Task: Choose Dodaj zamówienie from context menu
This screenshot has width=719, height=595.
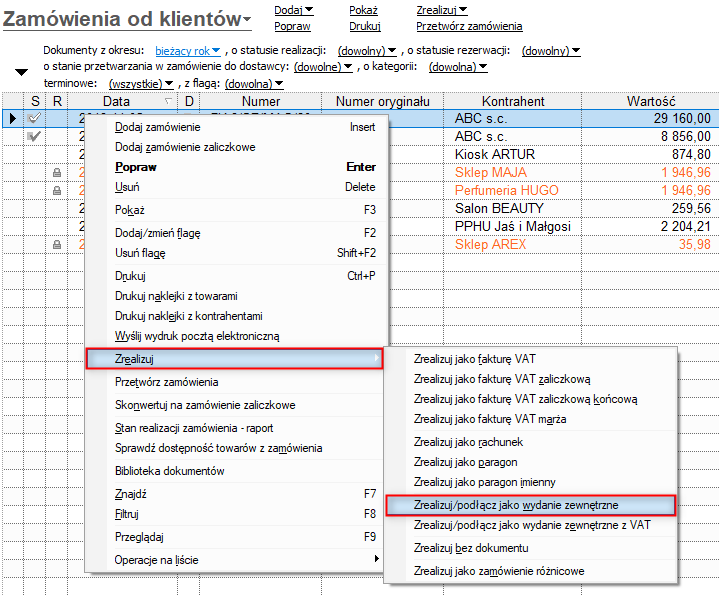Action: pos(235,127)
